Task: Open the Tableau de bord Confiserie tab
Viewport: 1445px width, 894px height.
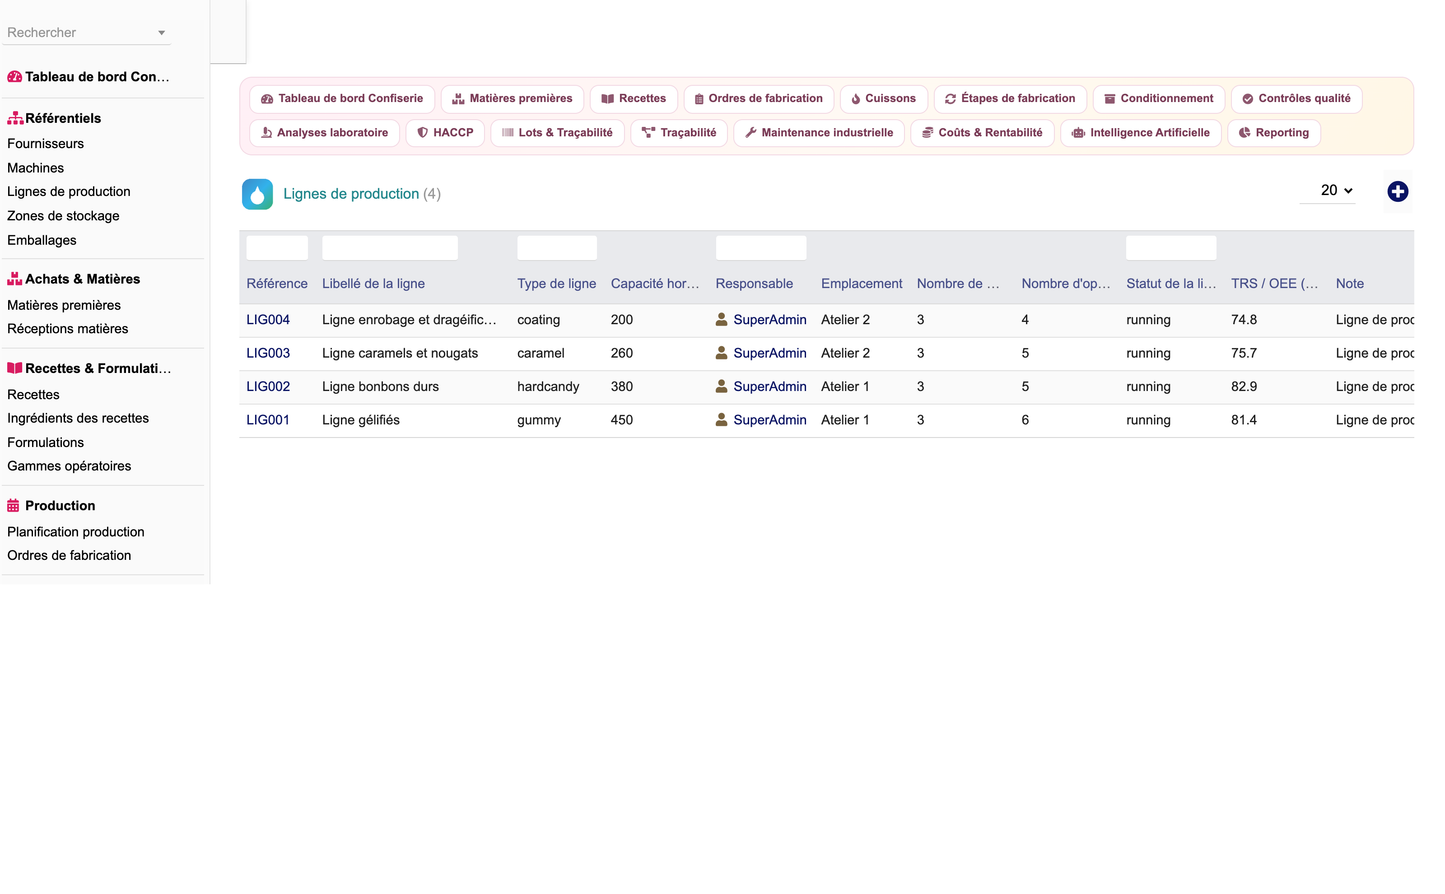Action: [342, 99]
